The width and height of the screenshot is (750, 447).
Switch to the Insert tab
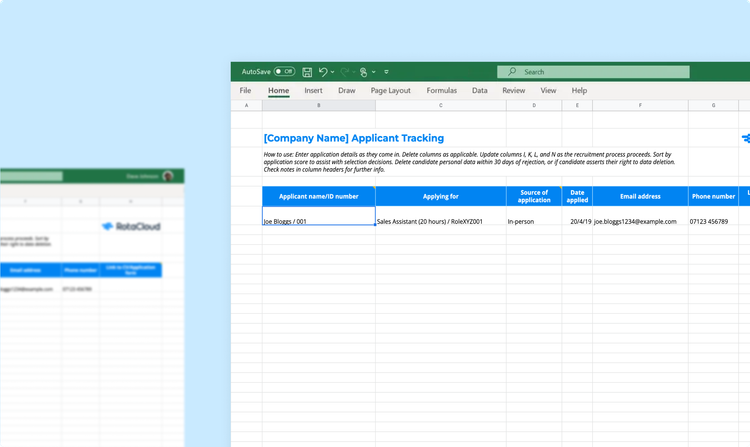pyautogui.click(x=313, y=90)
